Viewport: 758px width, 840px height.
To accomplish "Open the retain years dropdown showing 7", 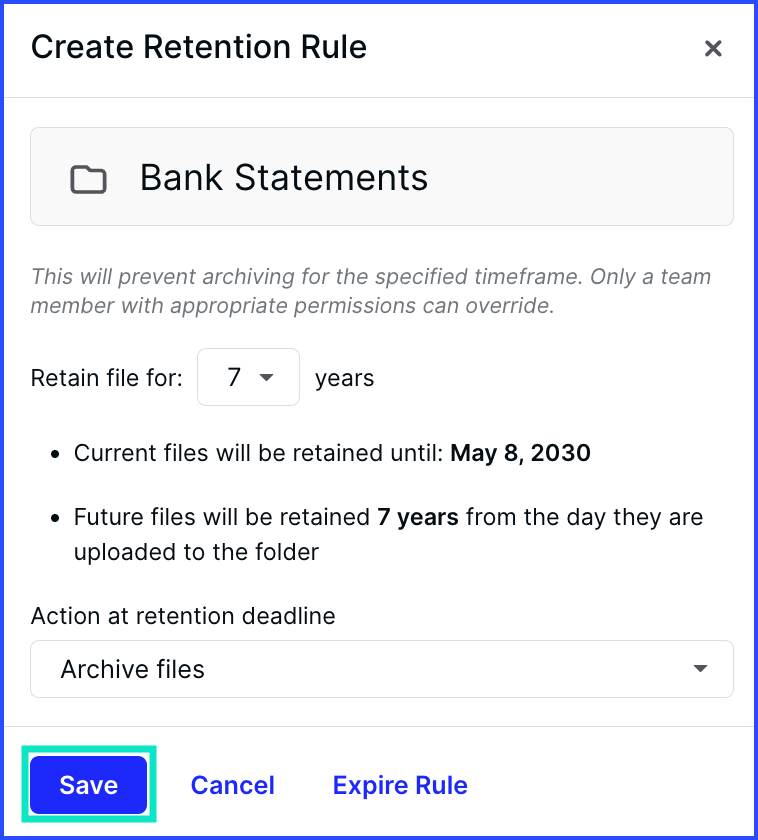I will click(x=248, y=377).
